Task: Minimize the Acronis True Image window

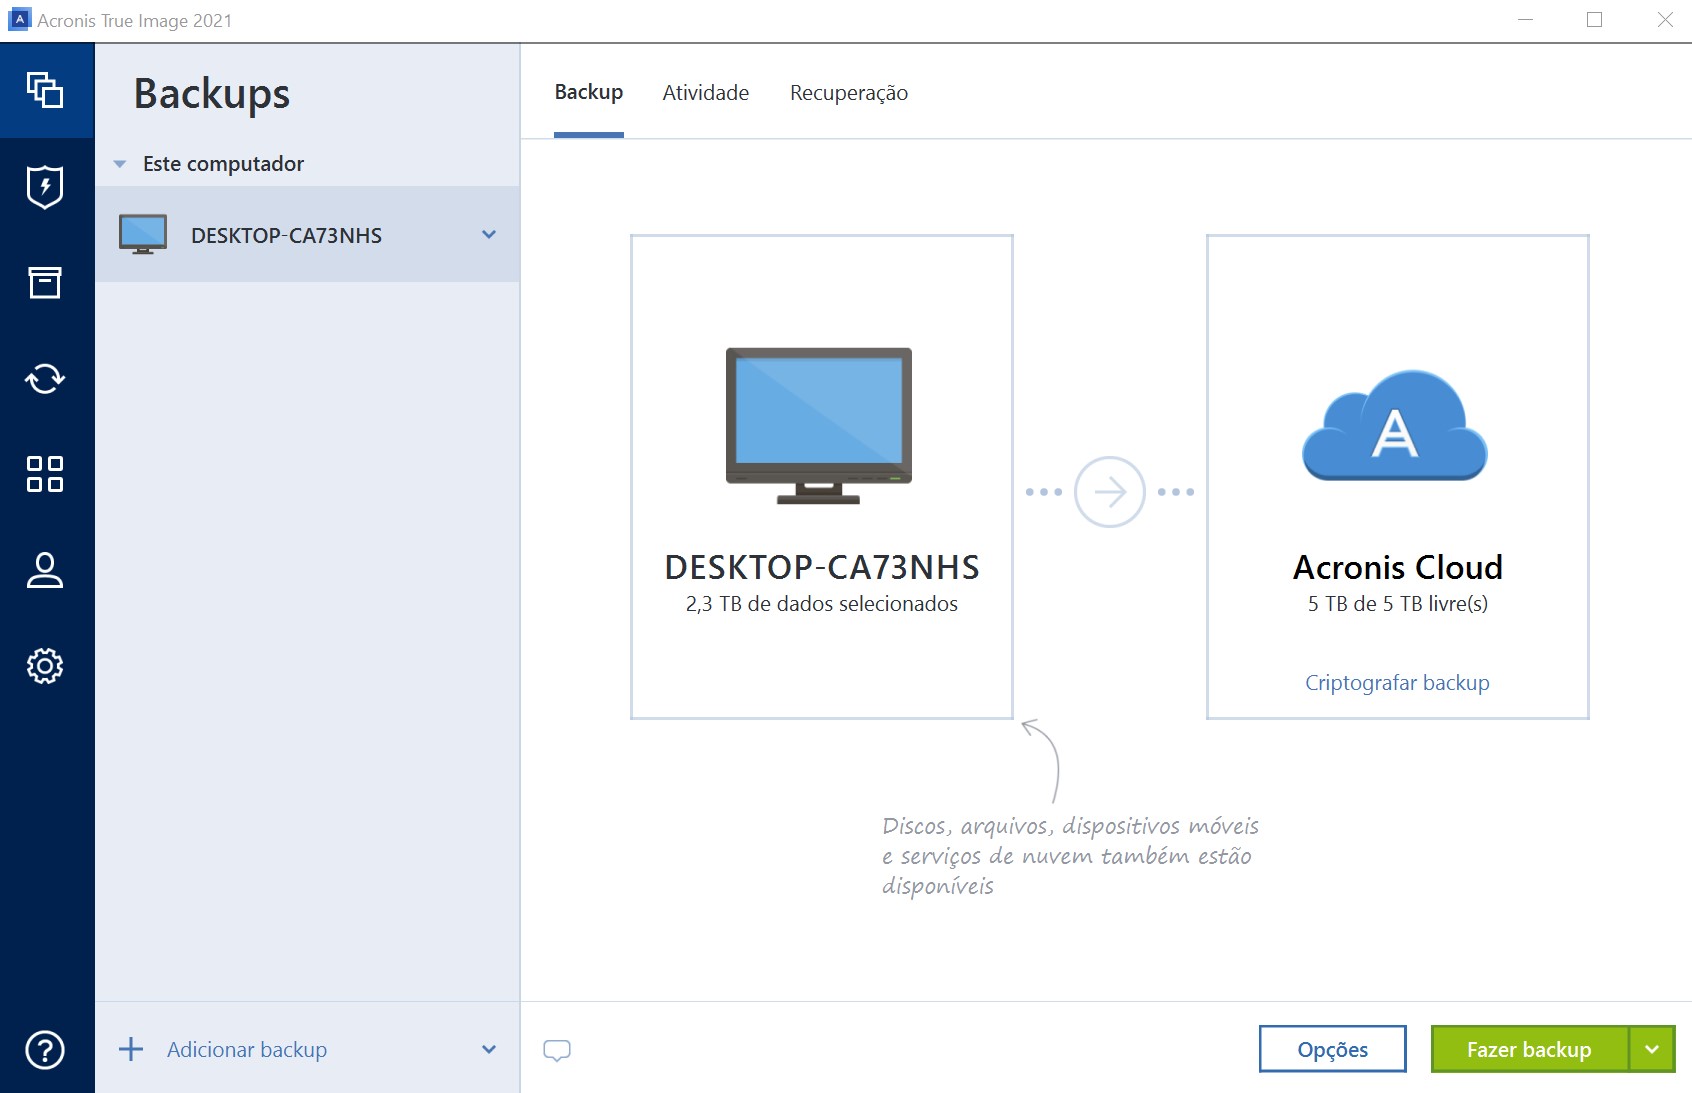Action: [1525, 20]
